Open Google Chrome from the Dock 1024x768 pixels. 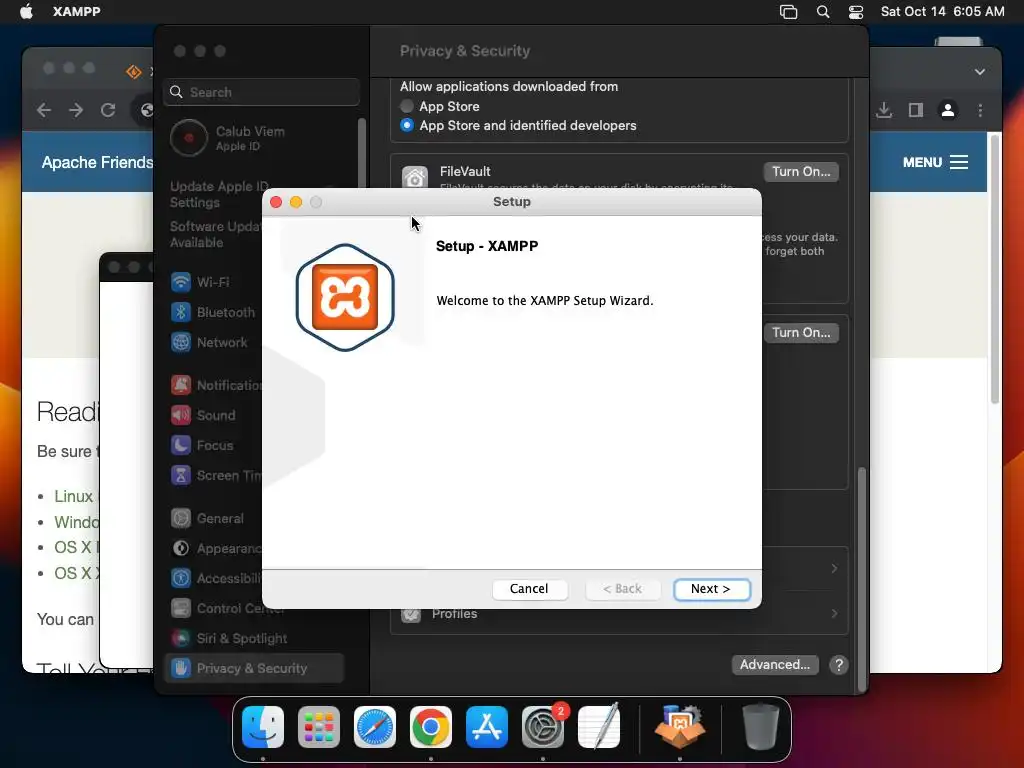431,726
